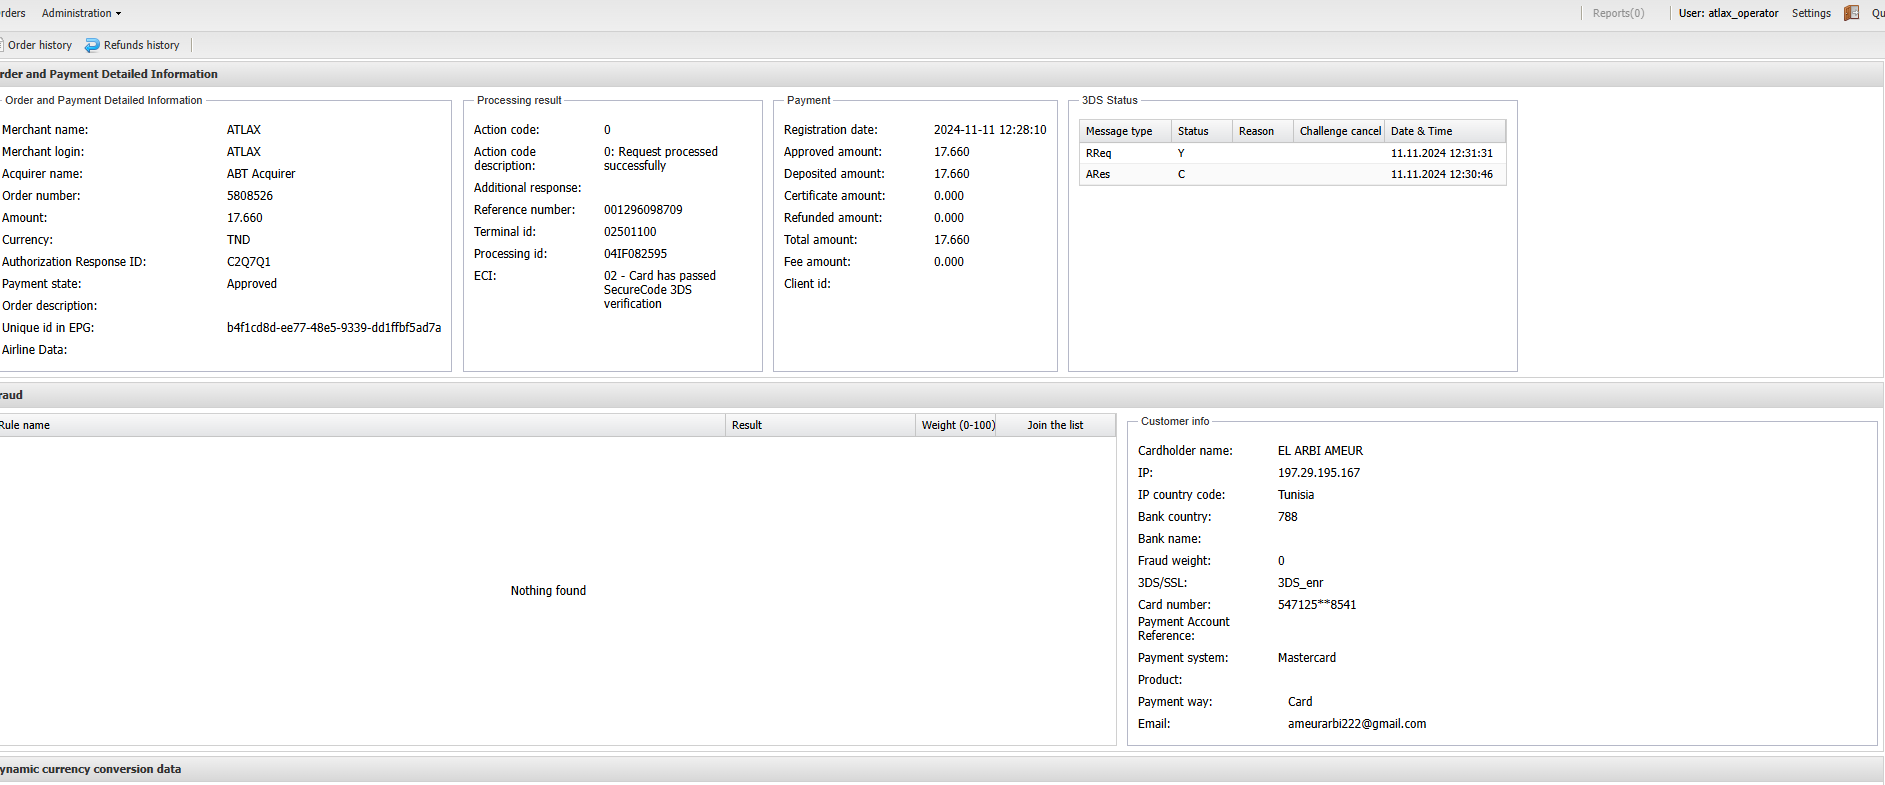Open the Settings link
Image resolution: width=1885 pixels, height=785 pixels.
(1810, 13)
